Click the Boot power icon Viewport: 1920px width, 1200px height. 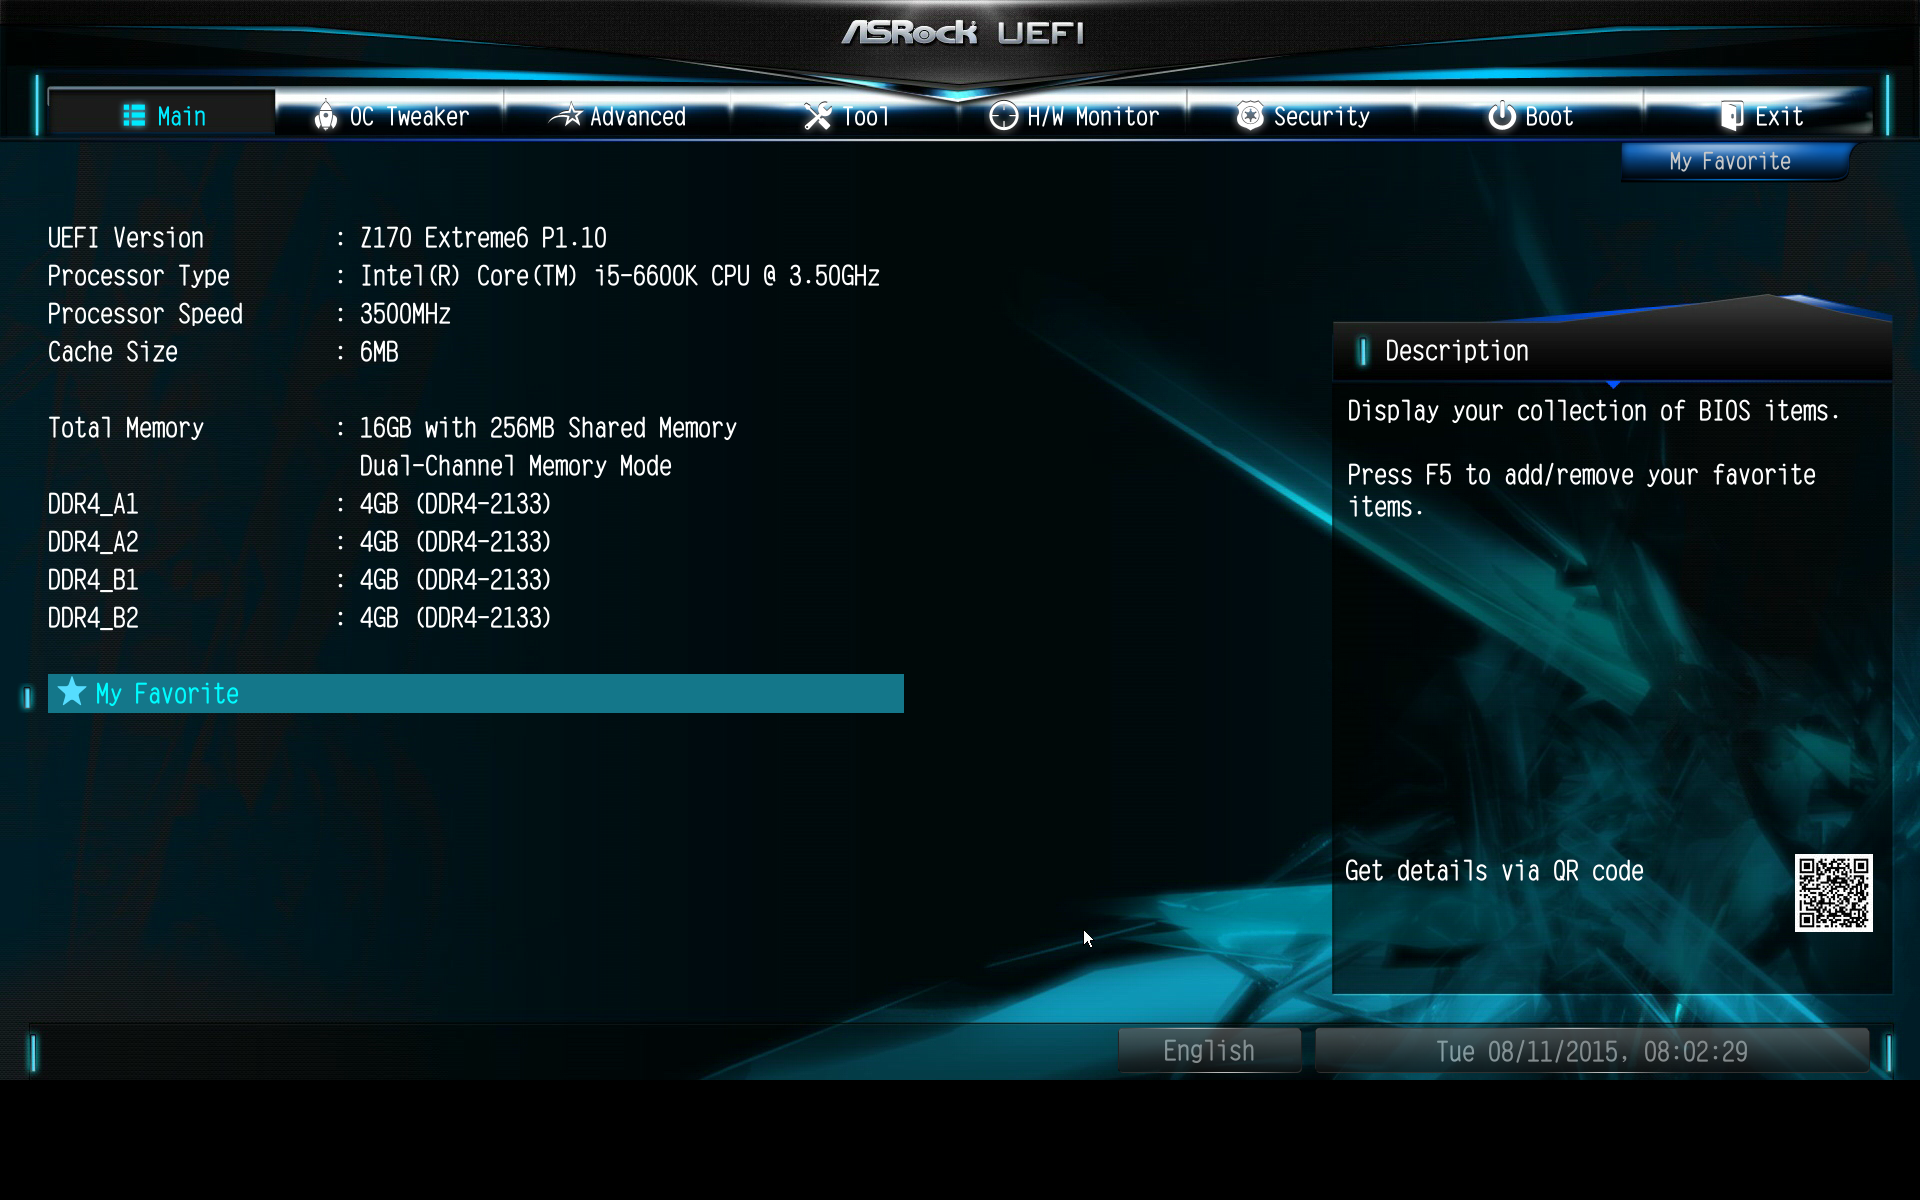(x=1501, y=116)
